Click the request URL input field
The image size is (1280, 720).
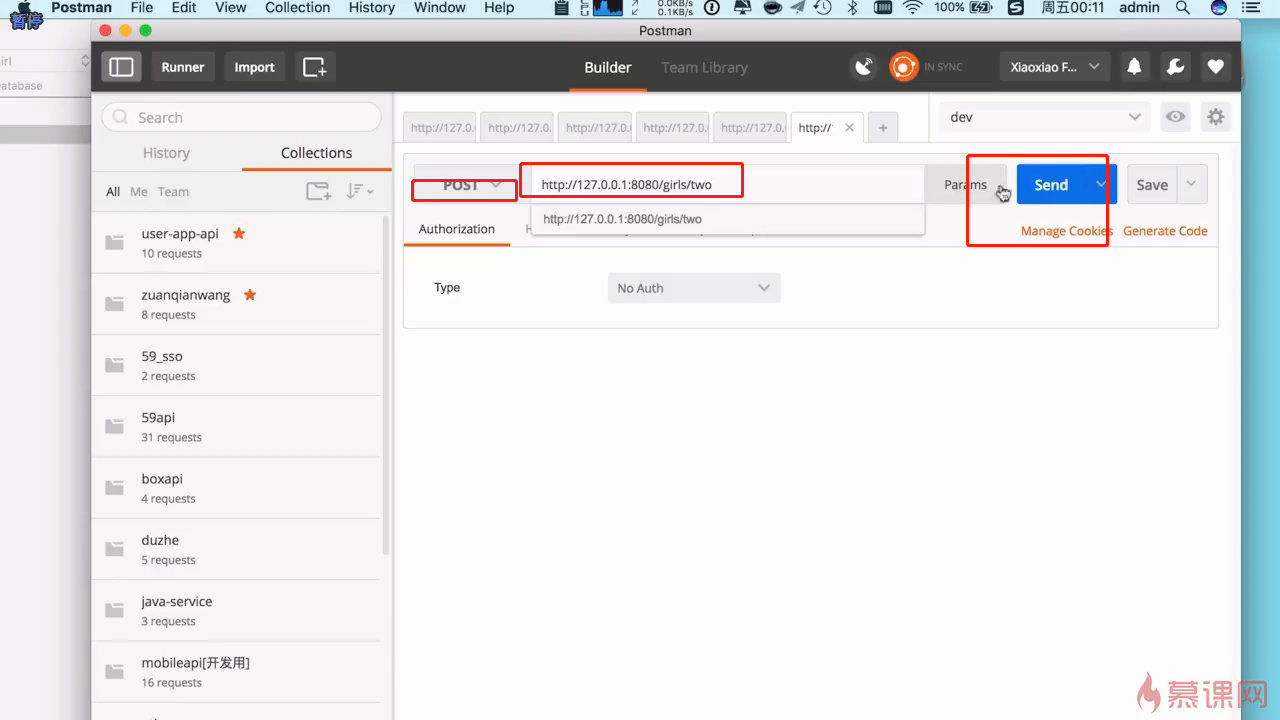click(x=727, y=185)
